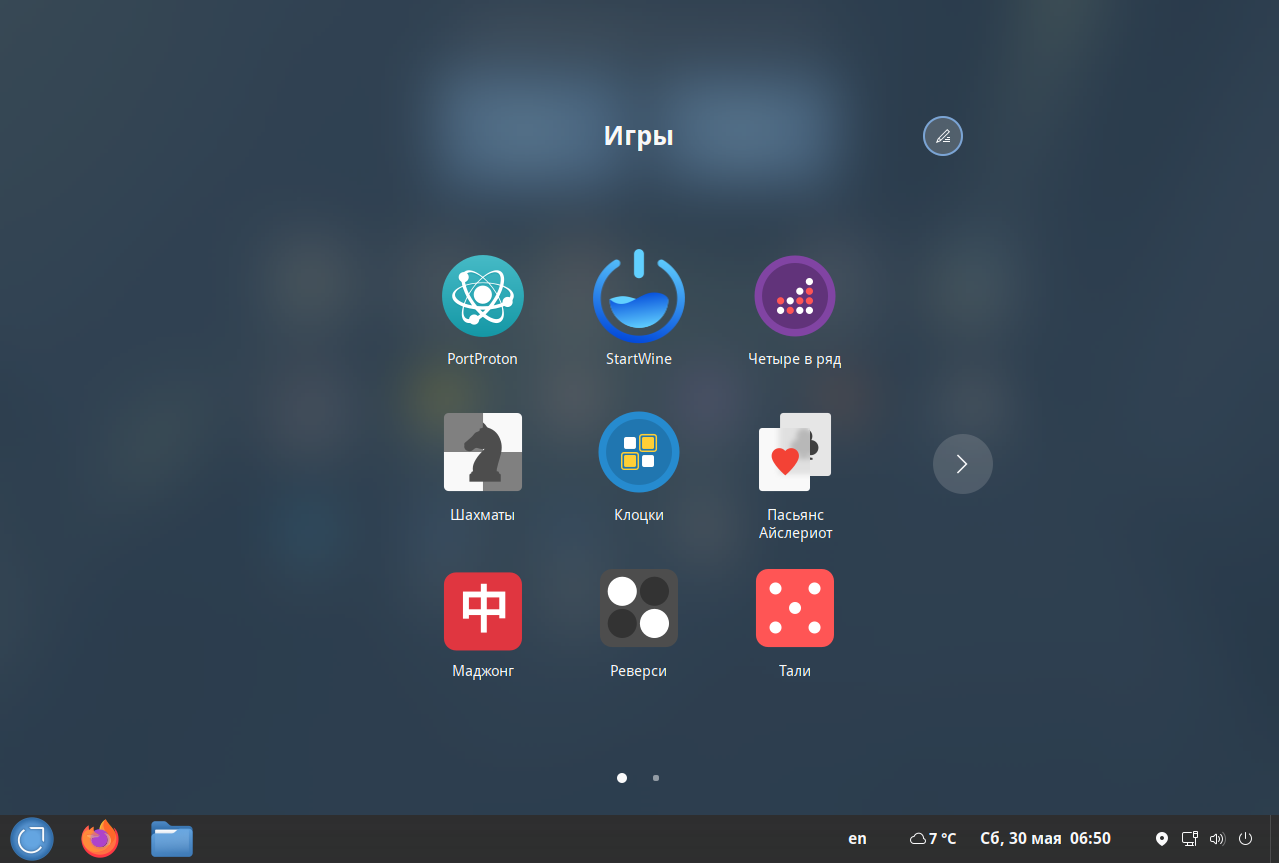The width and height of the screenshot is (1279, 863).
Task: Open Firefox from the panel
Action: click(100, 839)
